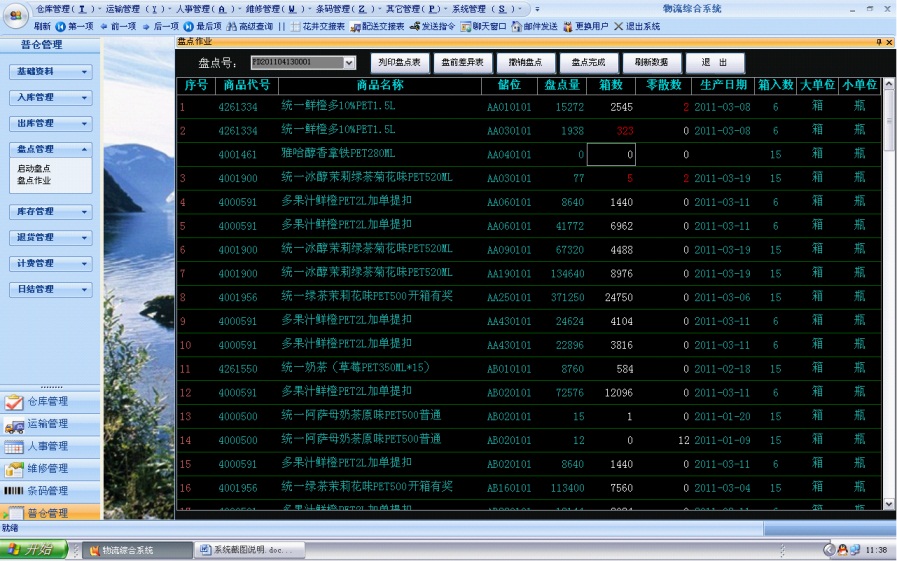
Task: Open 普仓管理 icon at sidebar bottom
Action: 14,513
